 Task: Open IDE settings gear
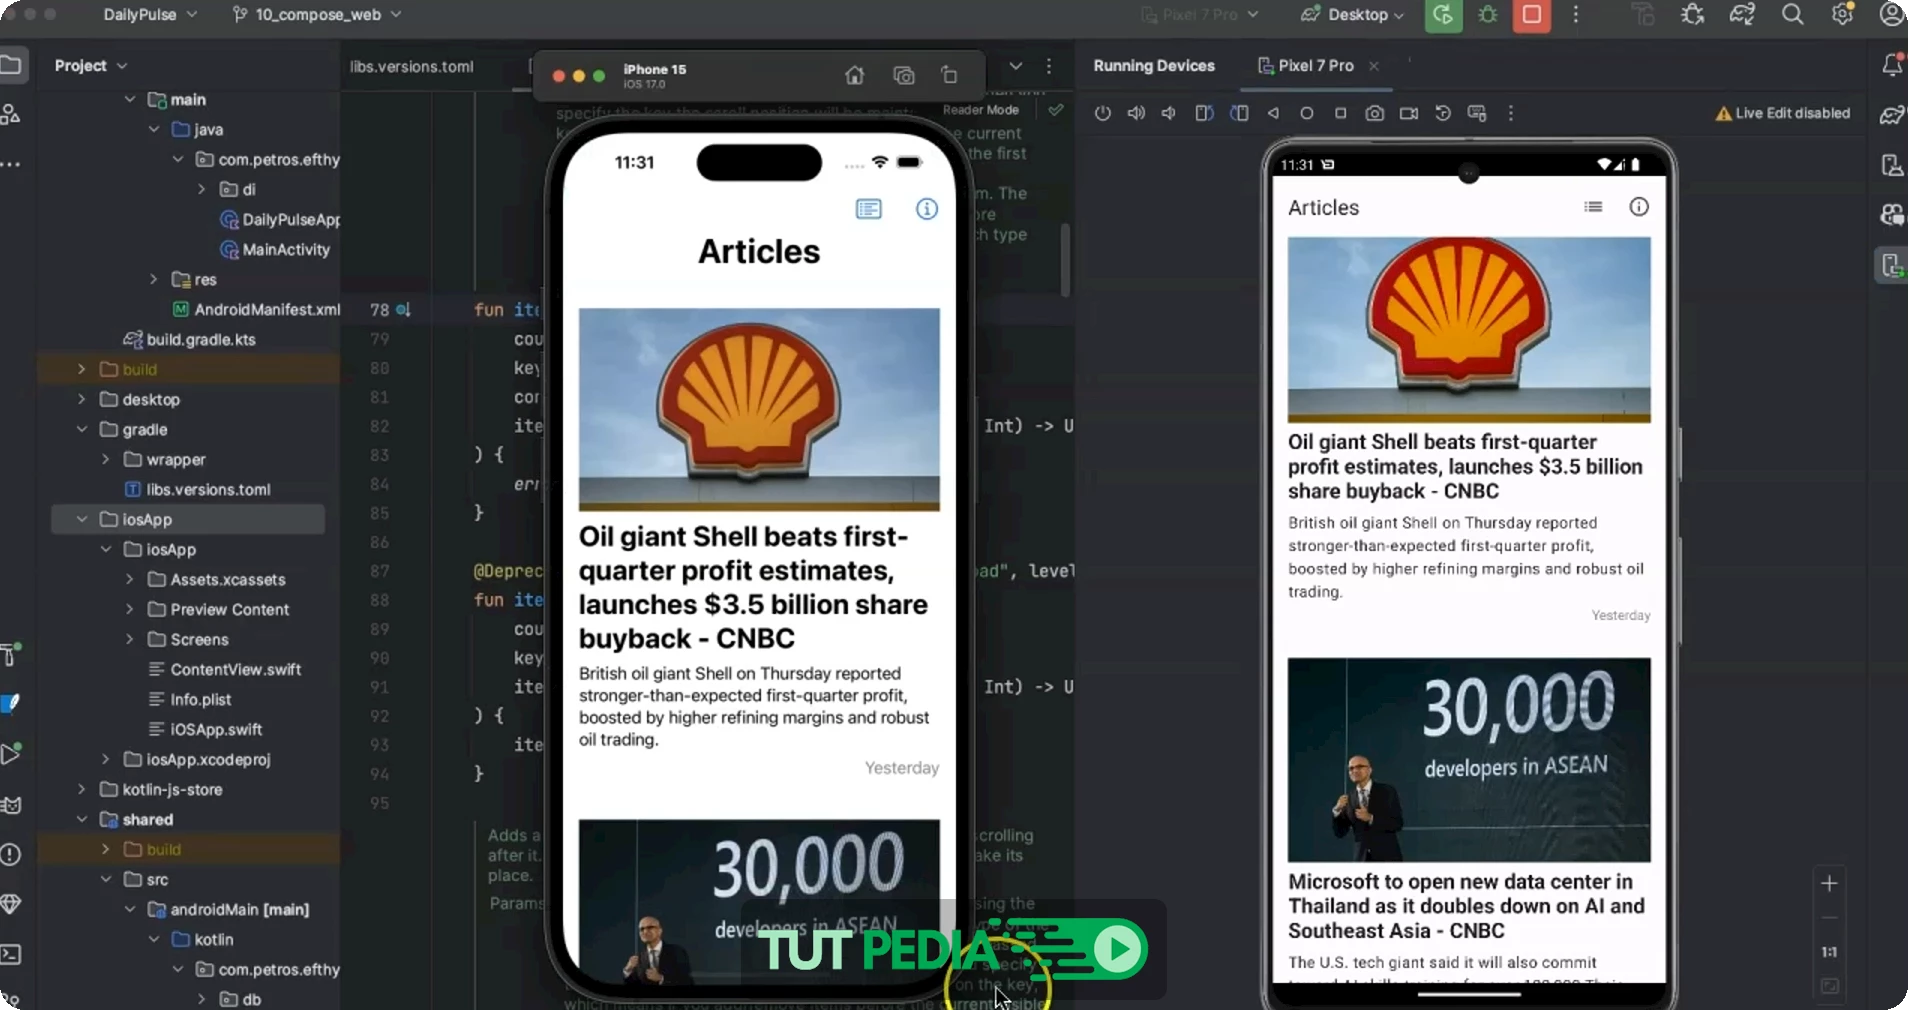pos(1843,15)
